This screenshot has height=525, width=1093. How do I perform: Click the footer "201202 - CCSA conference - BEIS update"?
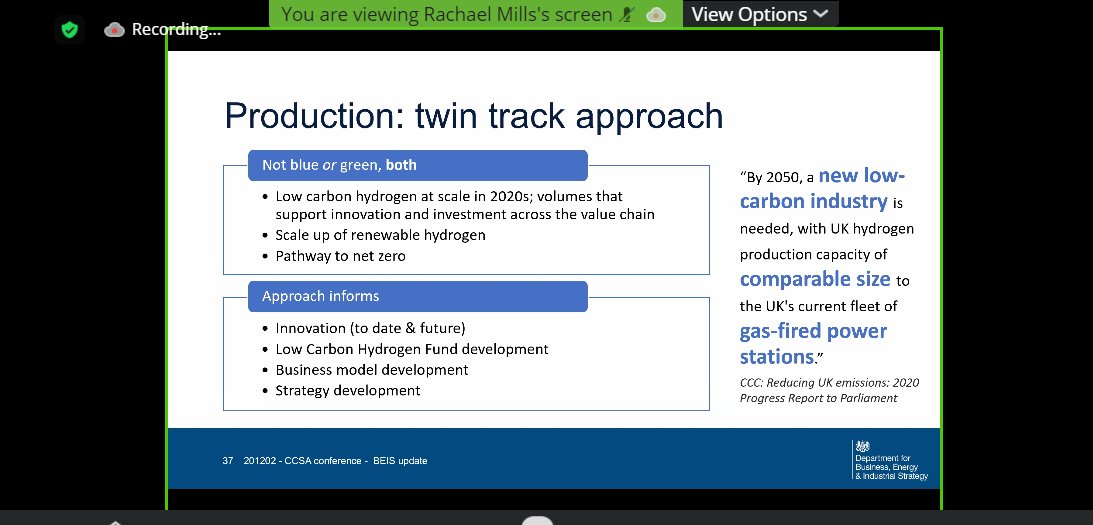pyautogui.click(x=335, y=461)
